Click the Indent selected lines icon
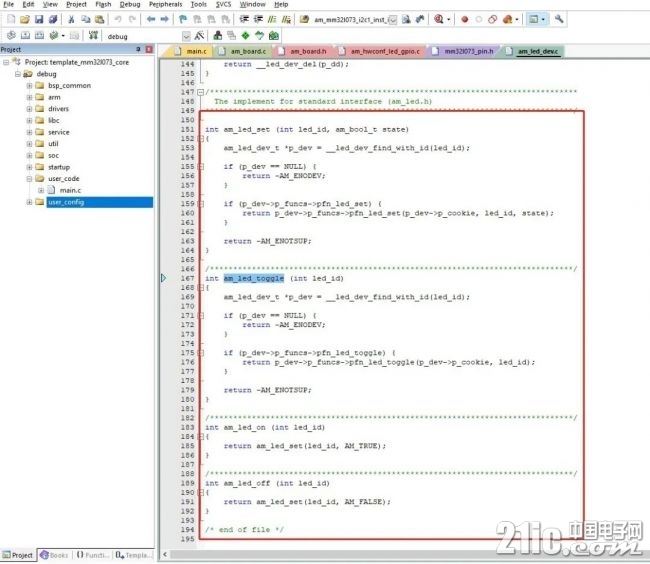The width and height of the screenshot is (650, 564). (x=244, y=19)
